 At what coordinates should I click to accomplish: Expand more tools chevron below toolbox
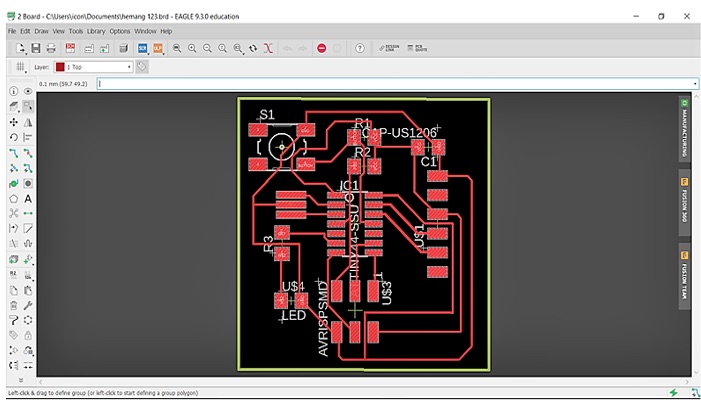[x=21, y=380]
